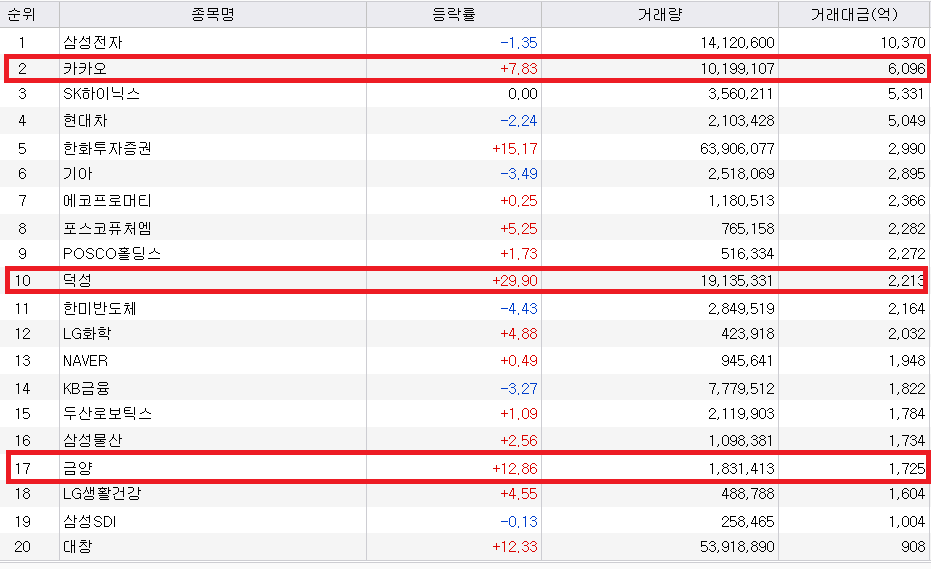Click SK하이닉스 change rate 0.00
931x569 pixels.
[522, 94]
